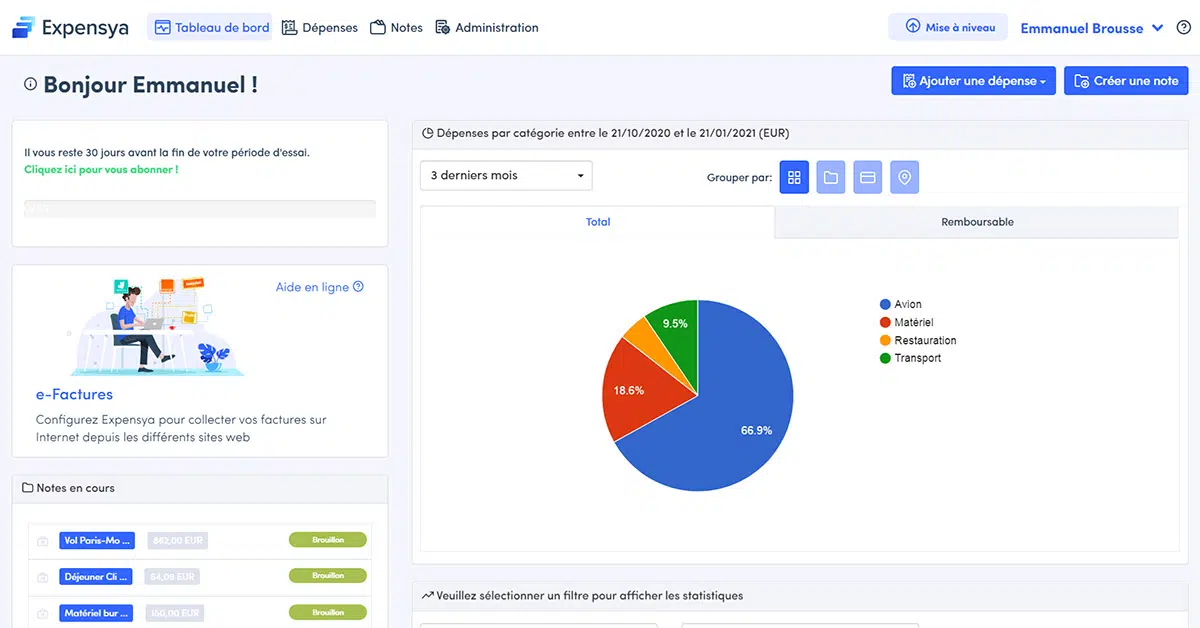
Task: Click the receipt icon beside Vol Paris-Mo note
Action: [42, 541]
